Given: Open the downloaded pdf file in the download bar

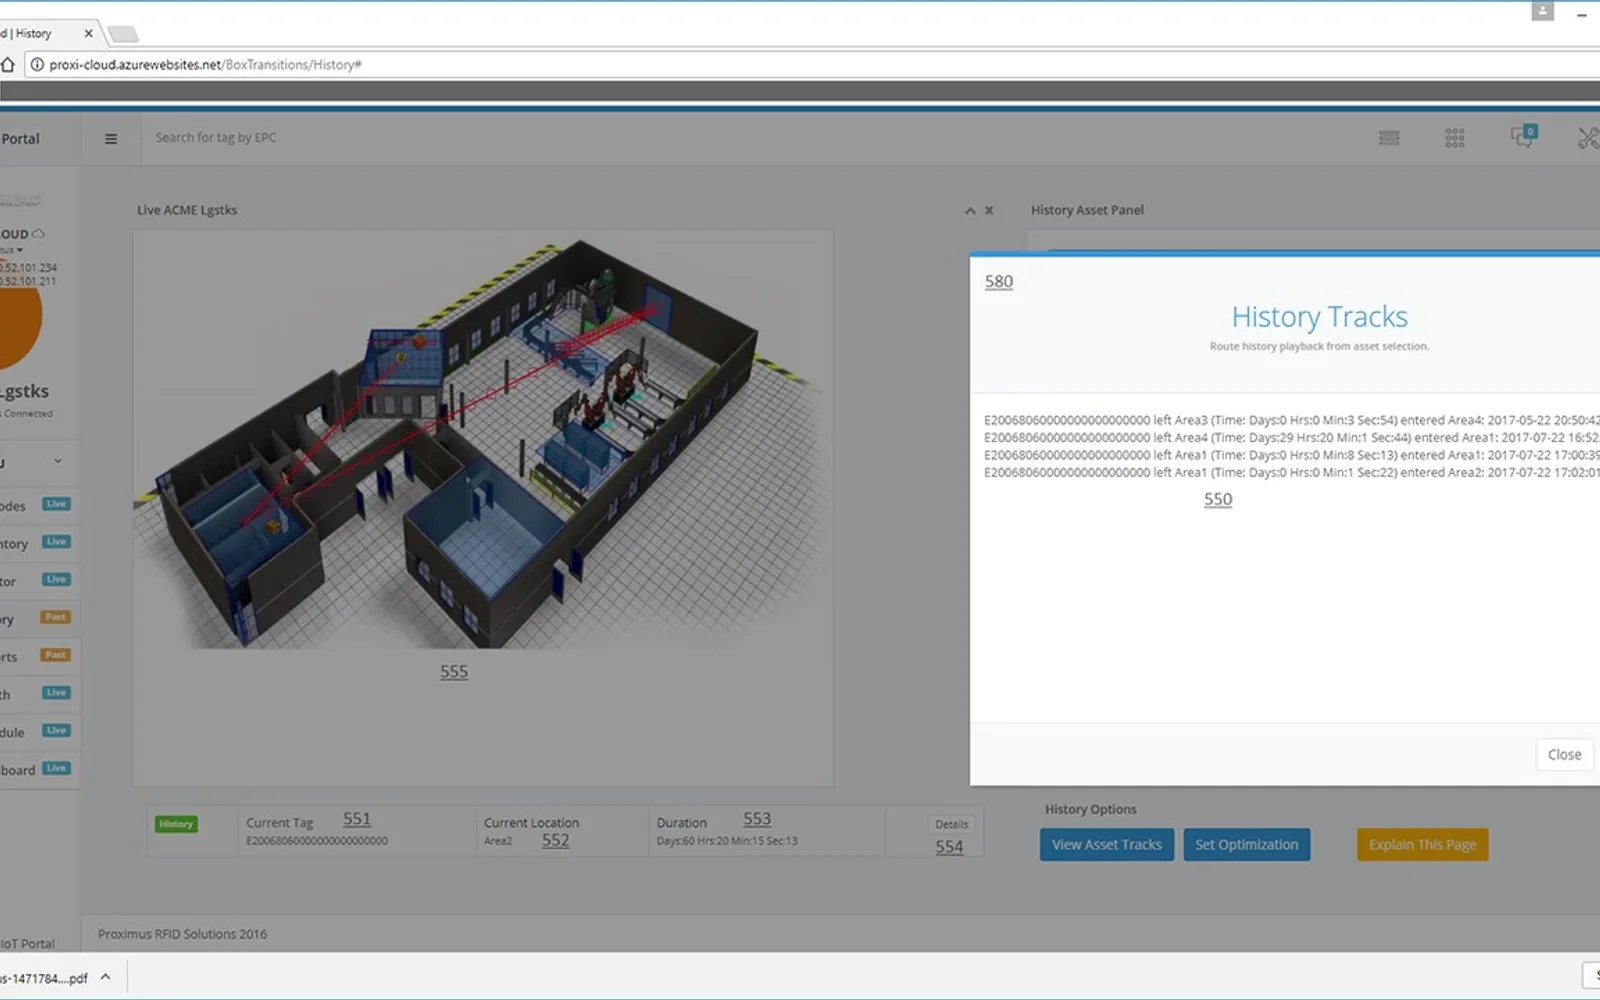Looking at the screenshot, I should click(44, 978).
